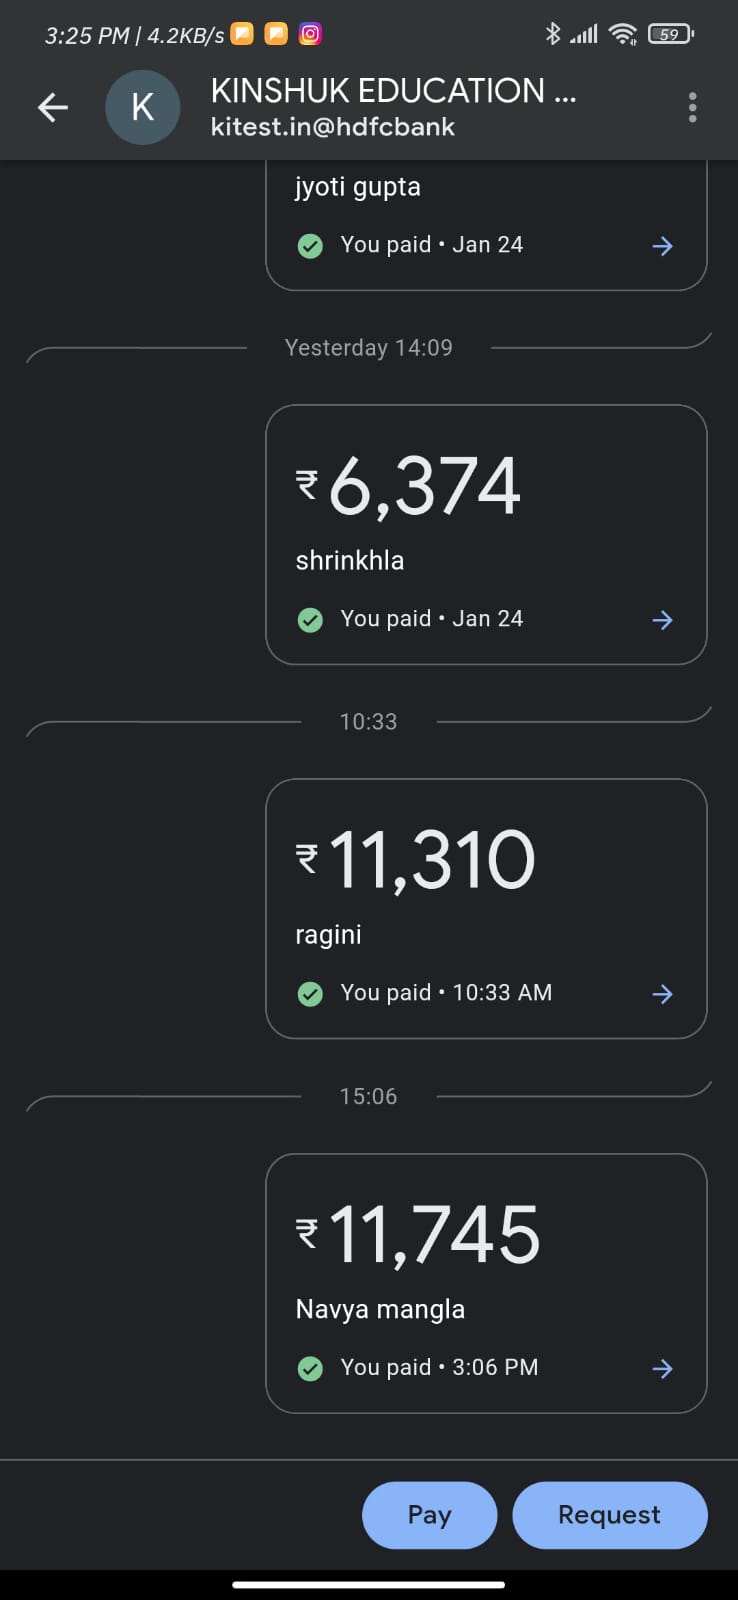This screenshot has height=1600, width=738.
Task: Tap the battery indicator in status bar
Action: [x=670, y=34]
